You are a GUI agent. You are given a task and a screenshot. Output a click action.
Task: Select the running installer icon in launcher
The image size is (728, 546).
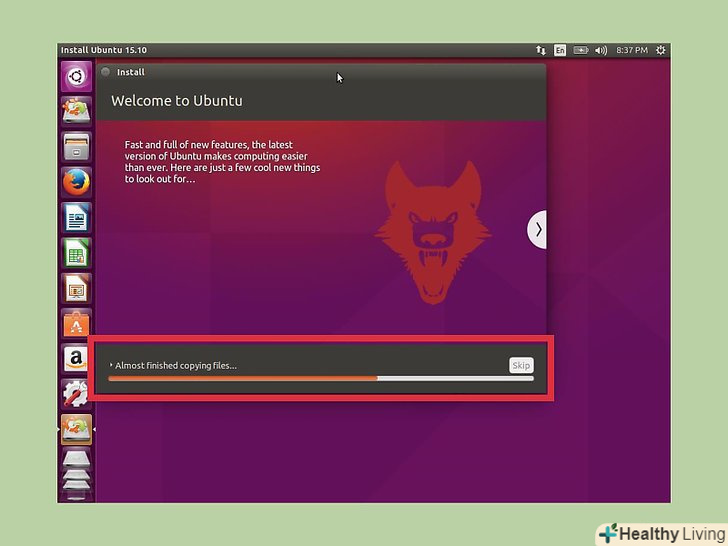[76, 429]
